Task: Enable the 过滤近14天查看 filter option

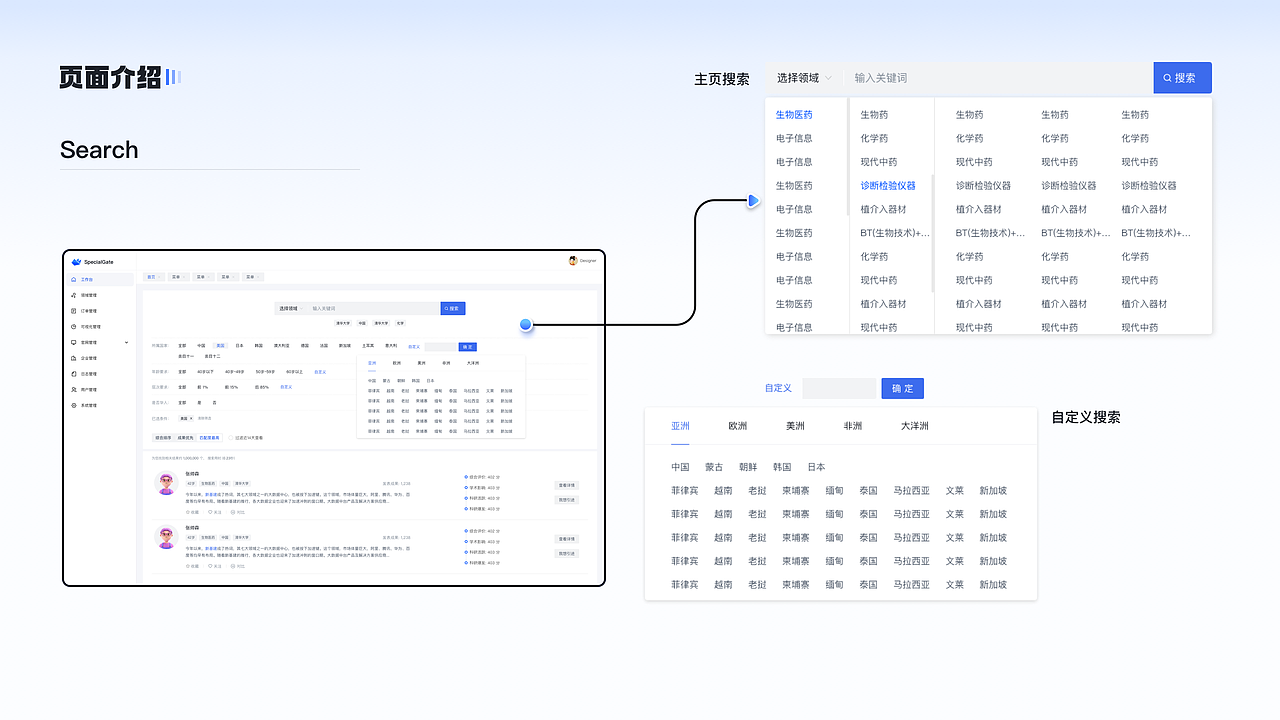Action: [231, 438]
